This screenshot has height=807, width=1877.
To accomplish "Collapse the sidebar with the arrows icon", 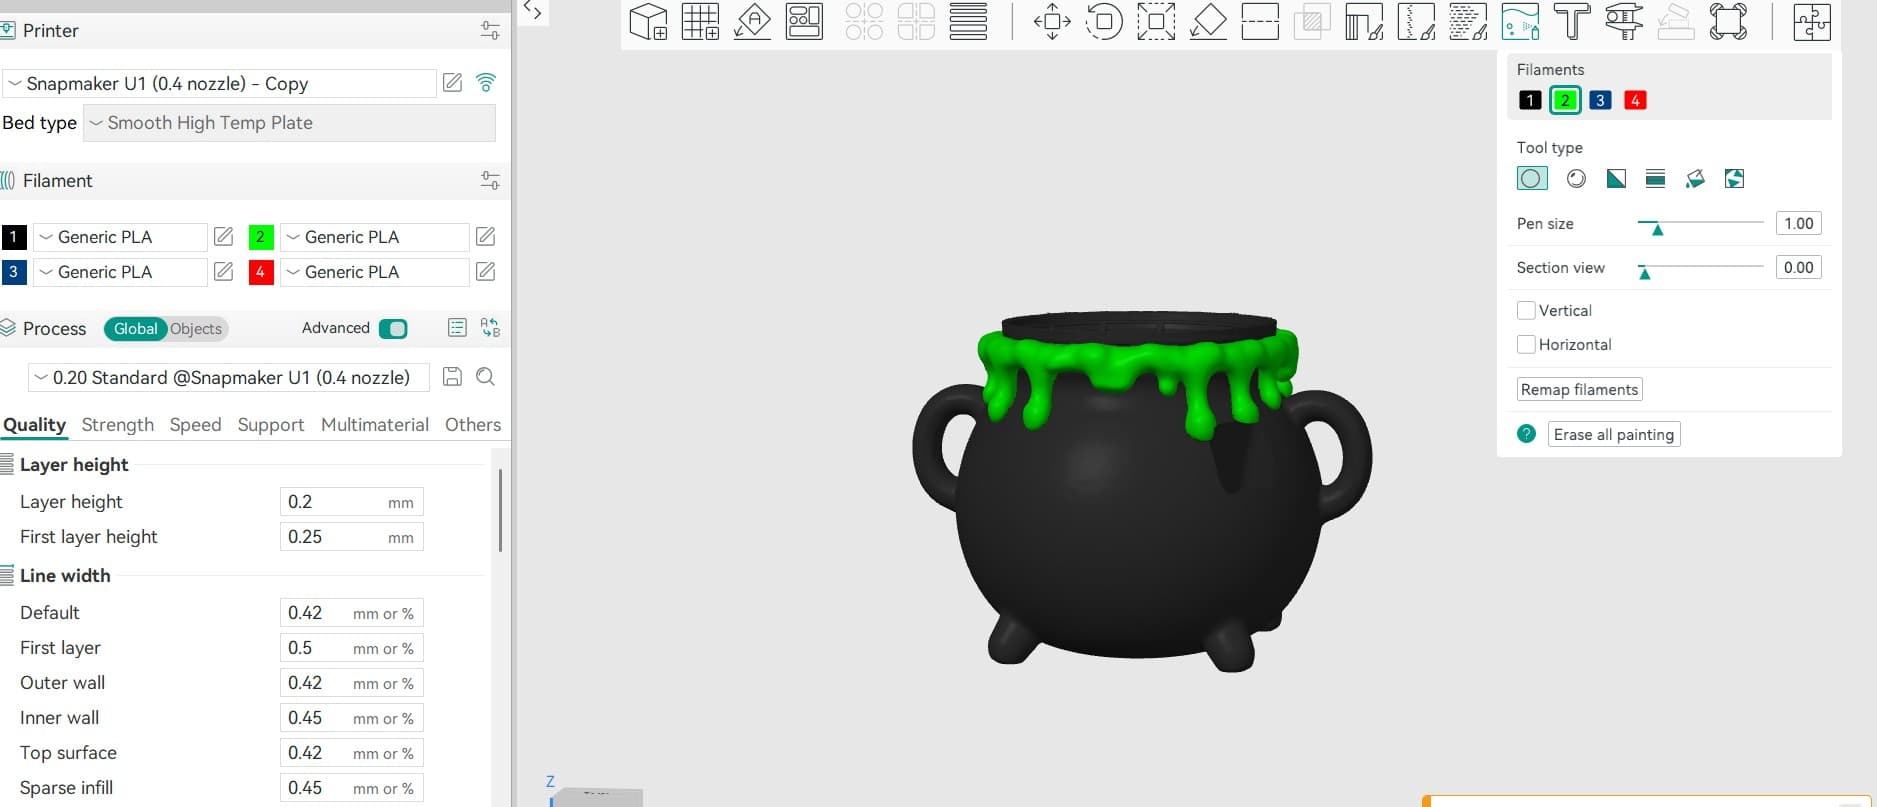I will pos(533,12).
